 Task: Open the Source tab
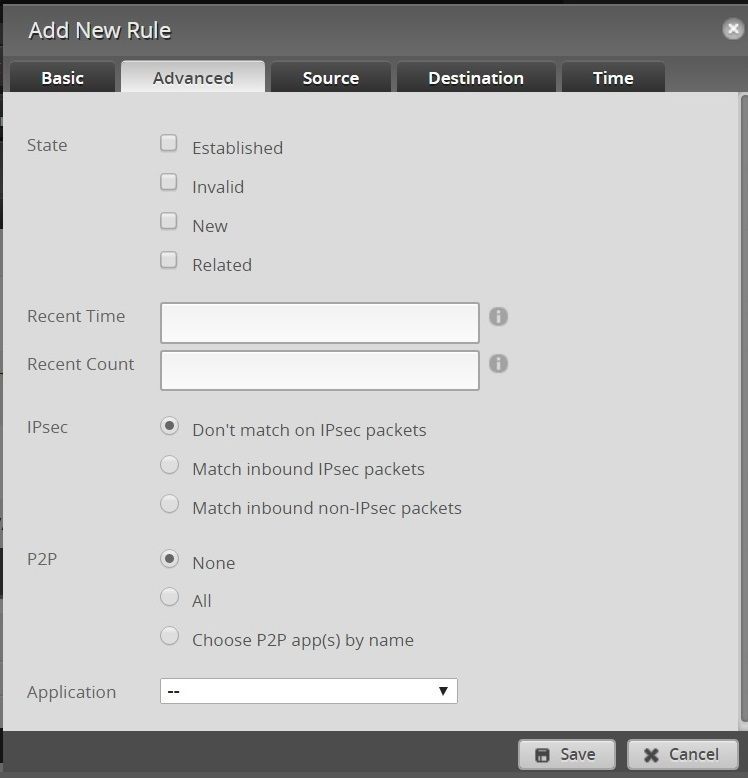click(x=330, y=78)
